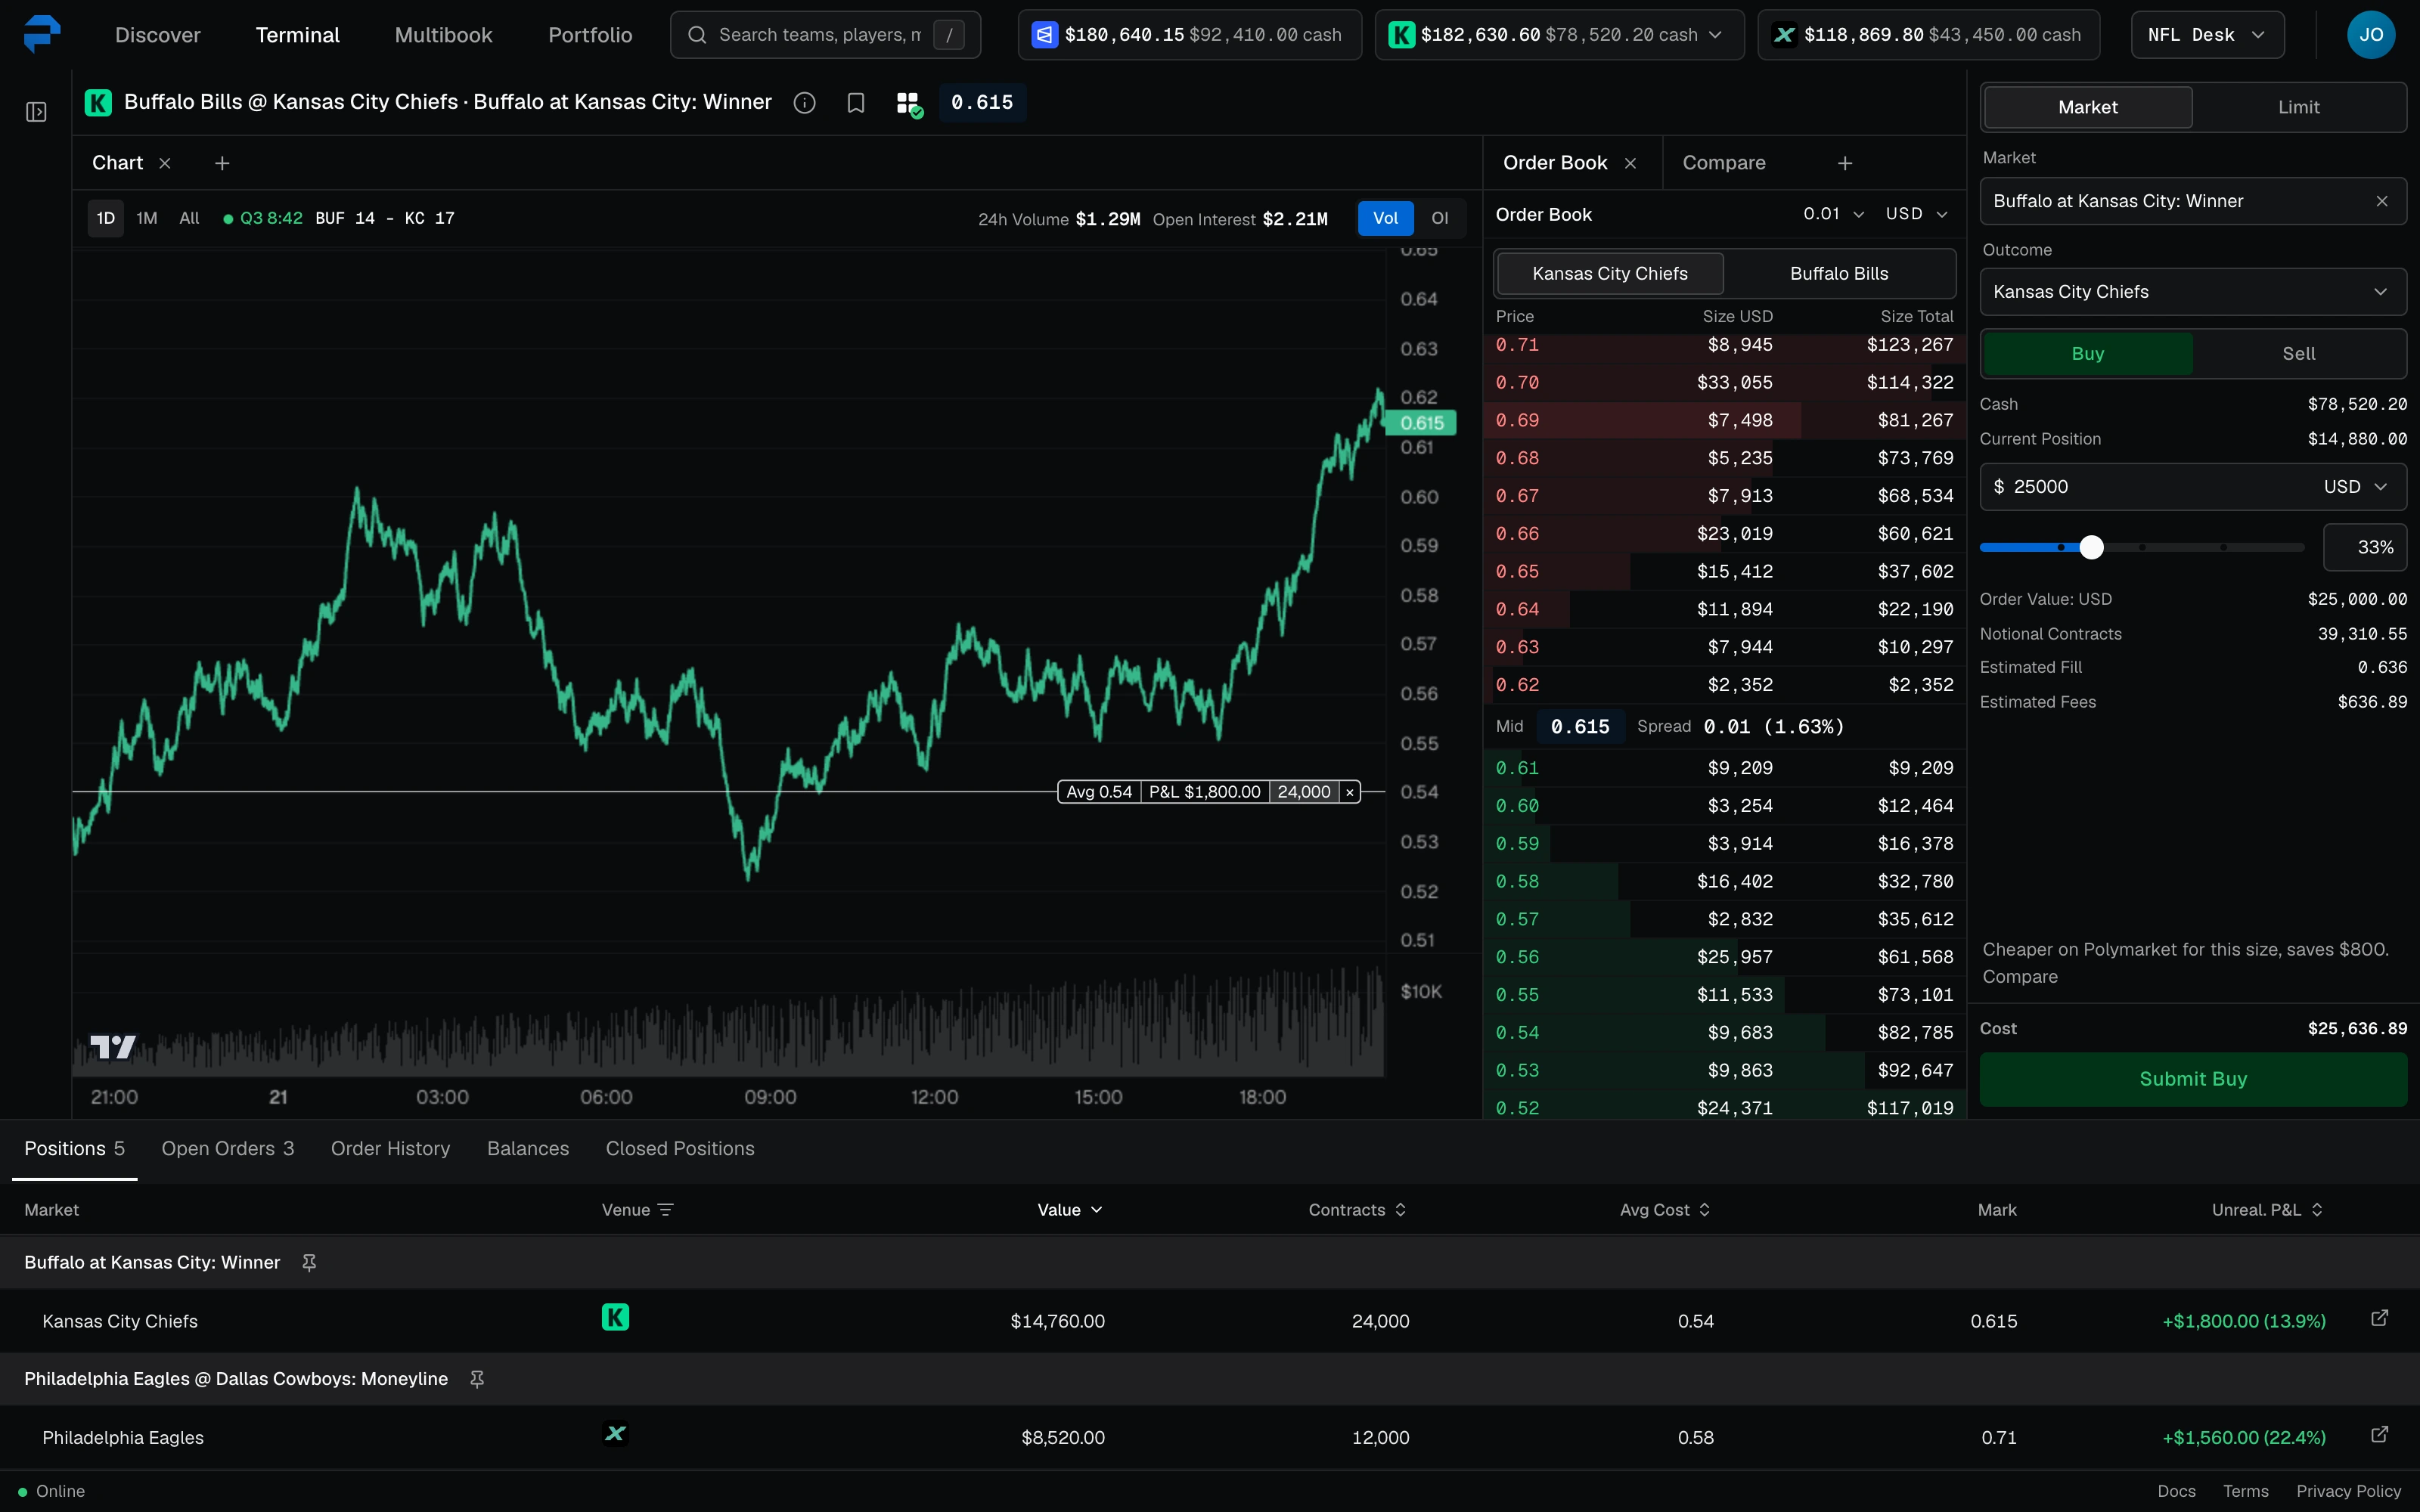Submit the Buy order
This screenshot has height=1512, width=2420.
2192,1079
